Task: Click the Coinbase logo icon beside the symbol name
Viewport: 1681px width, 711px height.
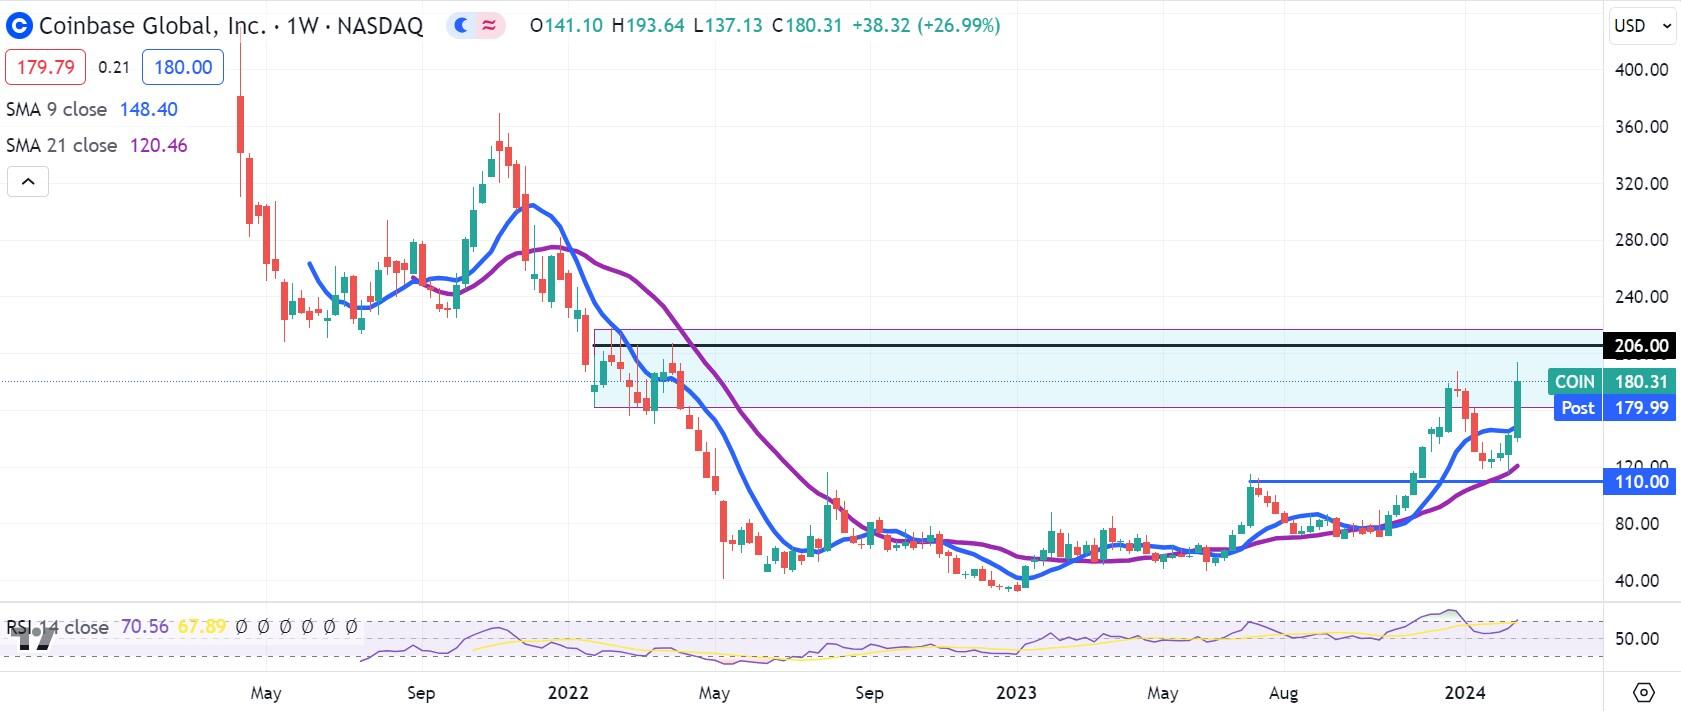Action: (18, 26)
